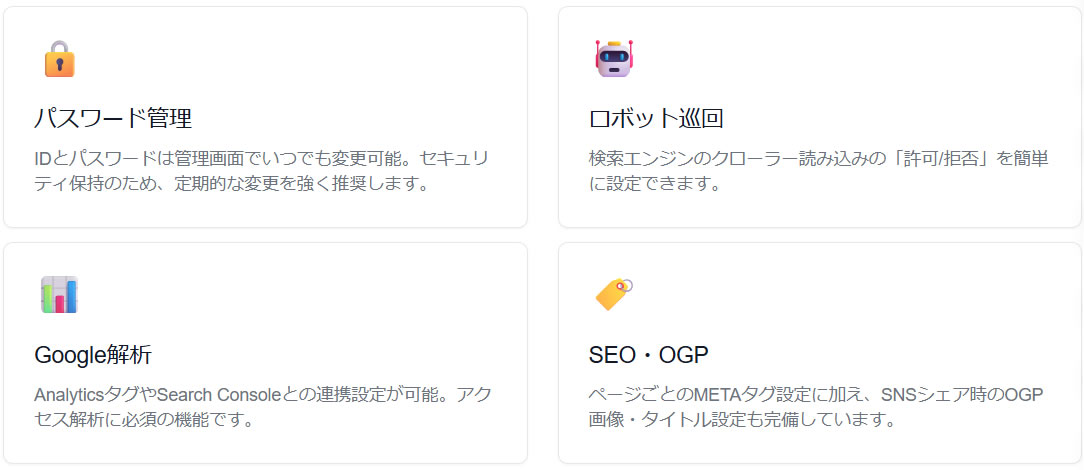
Task: Click the robot head icon
Action: point(615,59)
